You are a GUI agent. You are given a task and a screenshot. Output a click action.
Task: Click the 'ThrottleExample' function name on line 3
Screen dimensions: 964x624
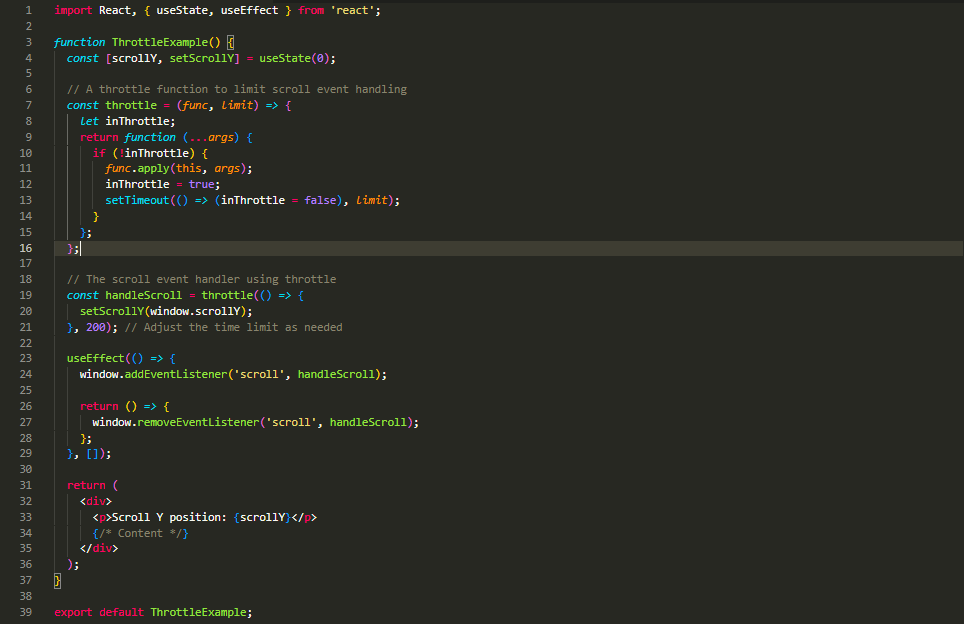[x=160, y=42]
